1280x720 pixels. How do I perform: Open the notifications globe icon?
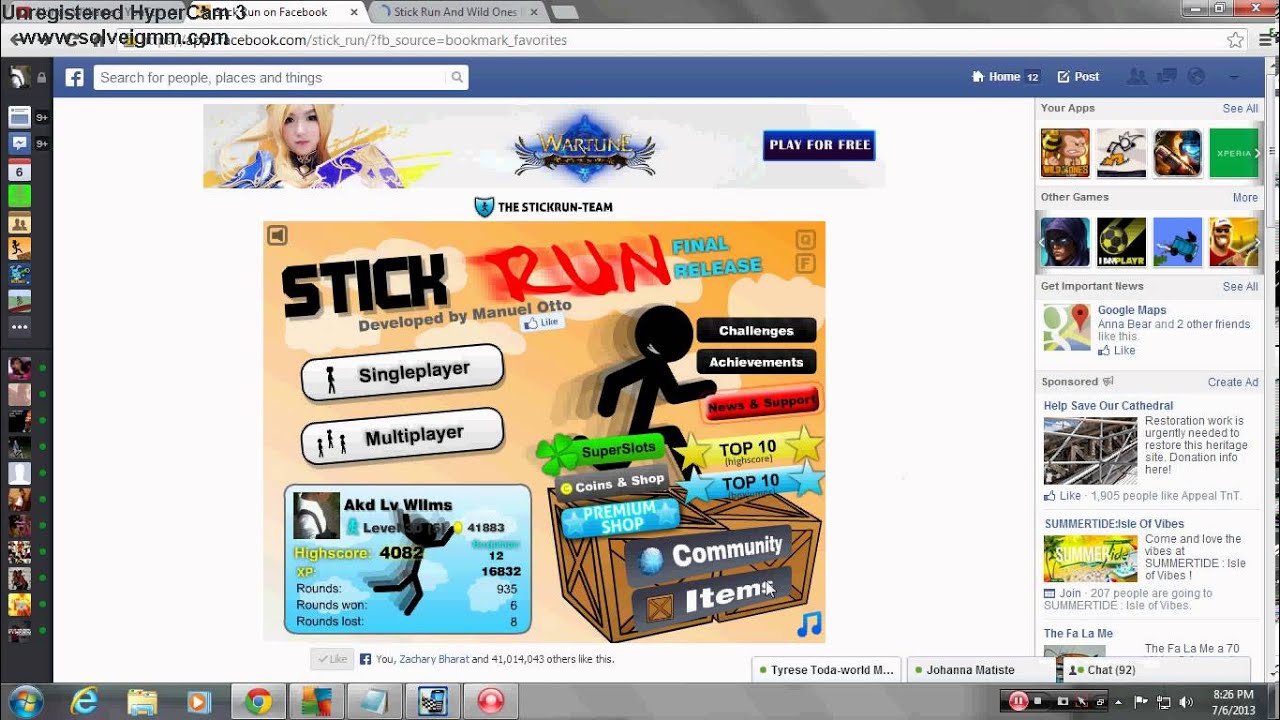coord(1196,77)
